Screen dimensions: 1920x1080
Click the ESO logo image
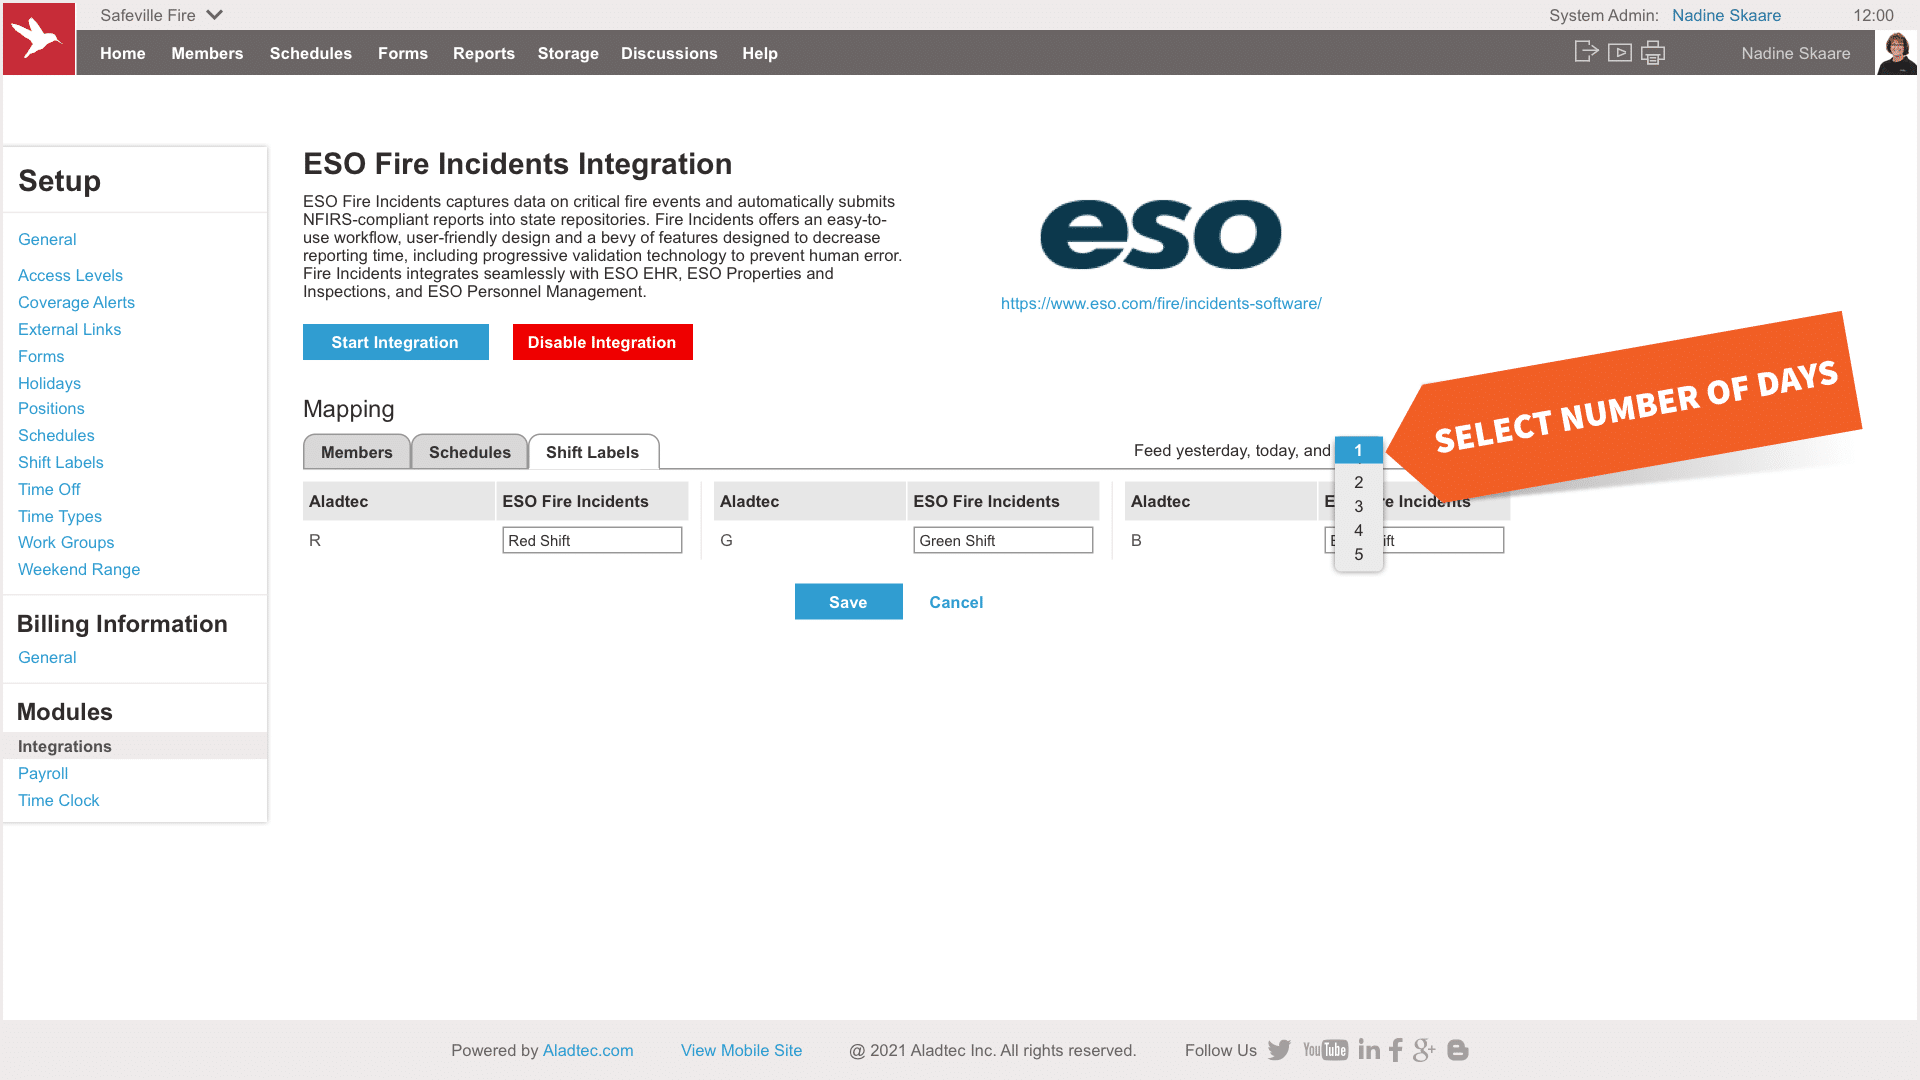click(x=1161, y=234)
